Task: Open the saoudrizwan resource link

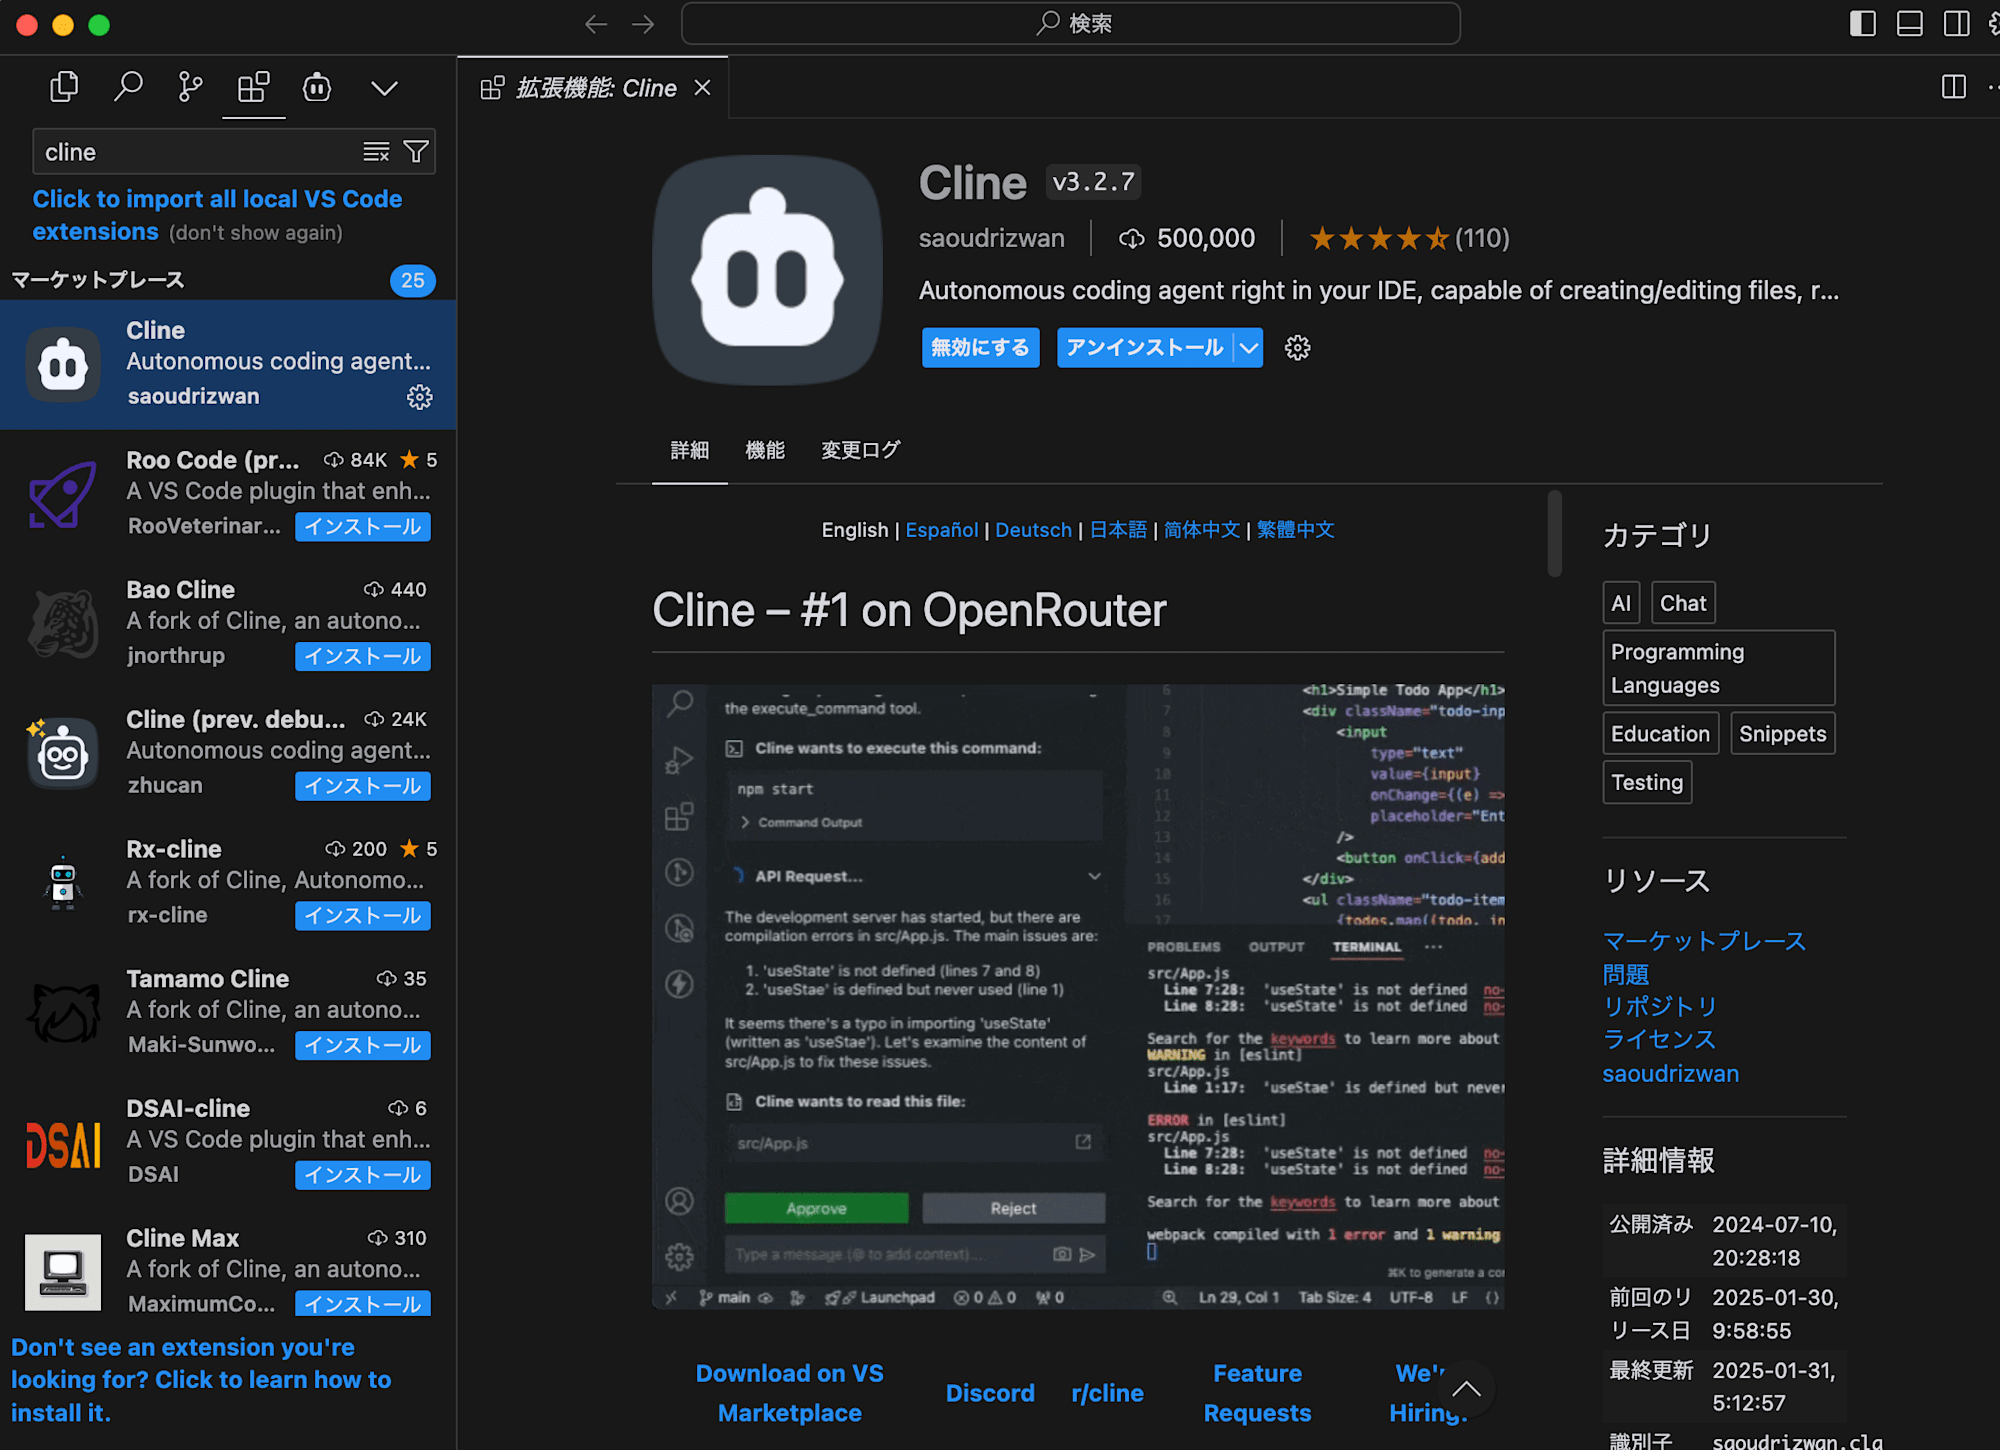Action: click(x=1670, y=1074)
